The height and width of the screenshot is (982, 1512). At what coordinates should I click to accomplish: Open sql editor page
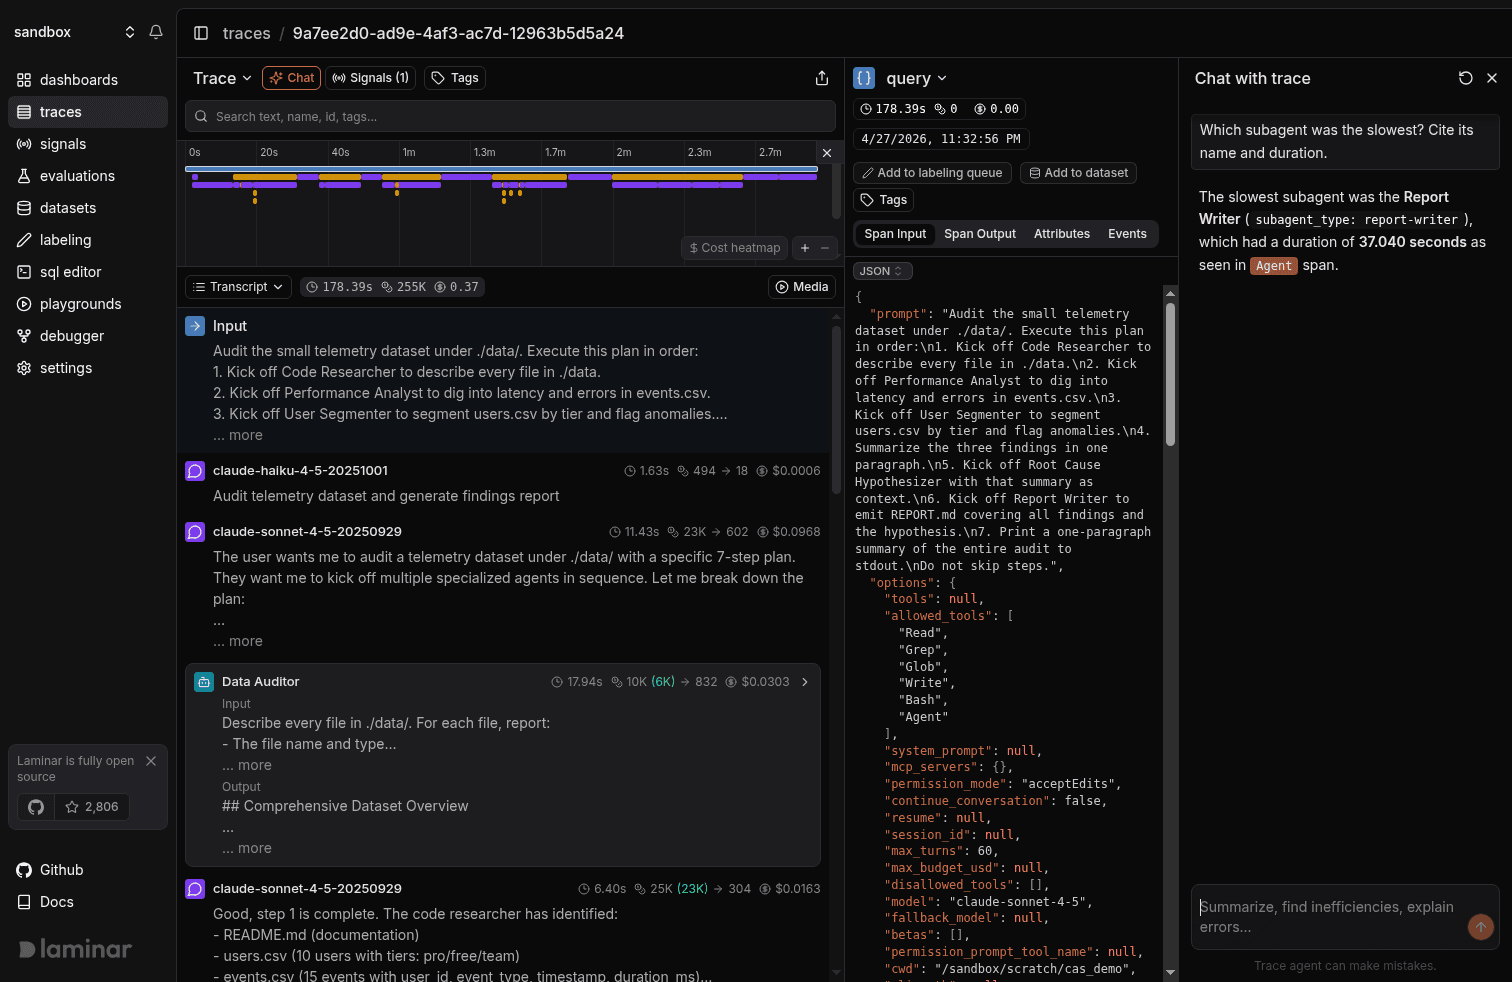88,272
